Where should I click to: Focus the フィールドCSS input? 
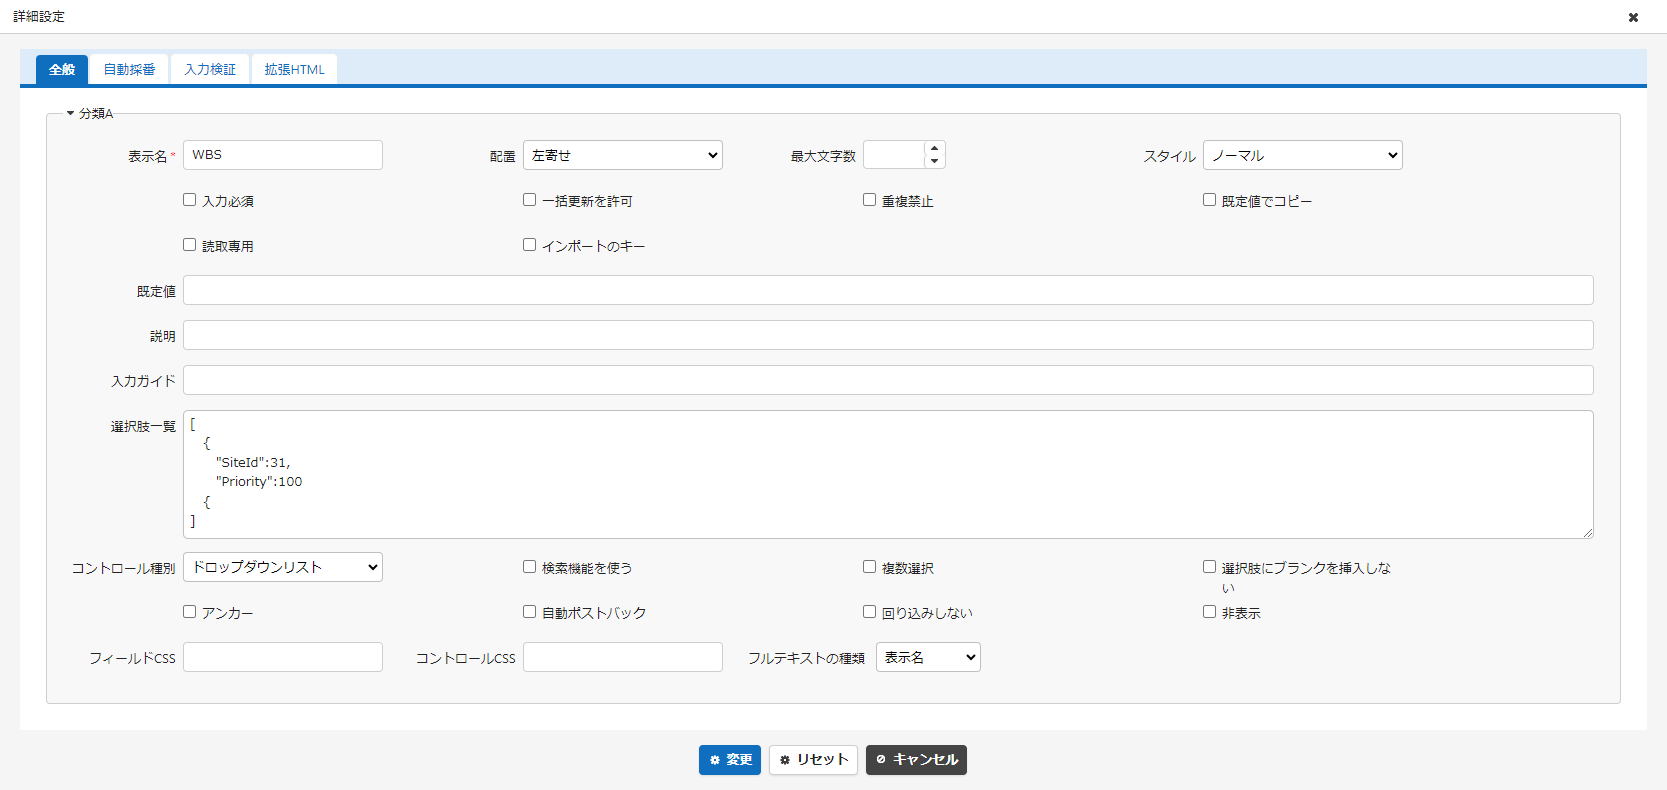tap(282, 657)
